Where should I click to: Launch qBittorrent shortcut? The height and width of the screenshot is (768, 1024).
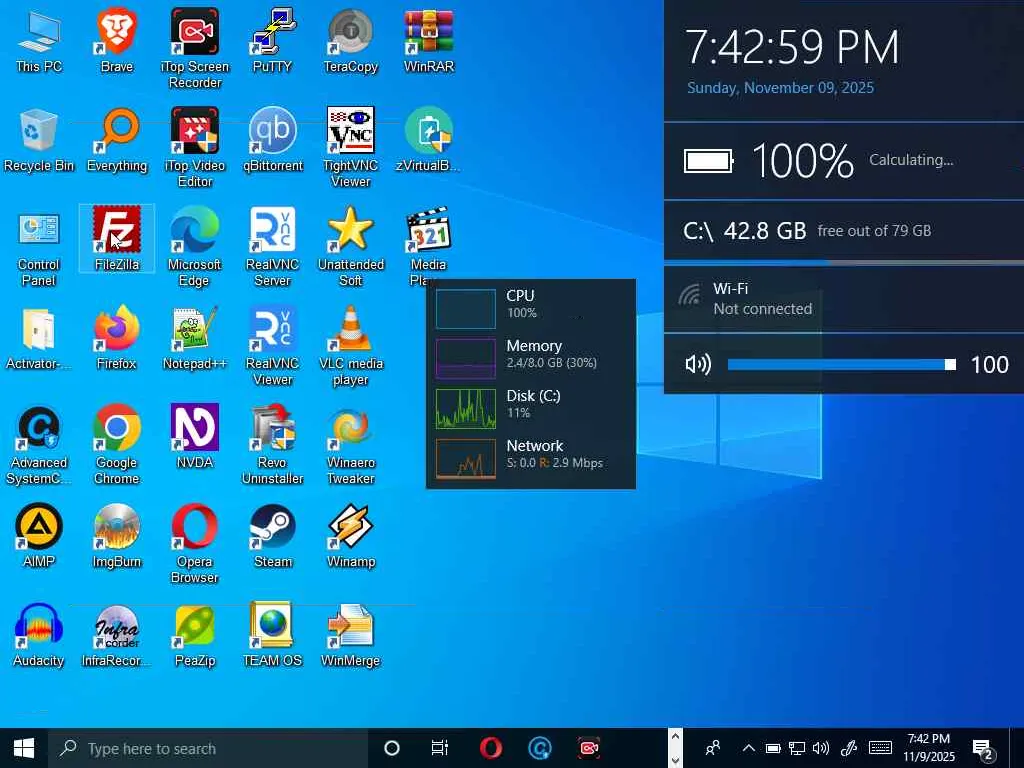pyautogui.click(x=272, y=140)
